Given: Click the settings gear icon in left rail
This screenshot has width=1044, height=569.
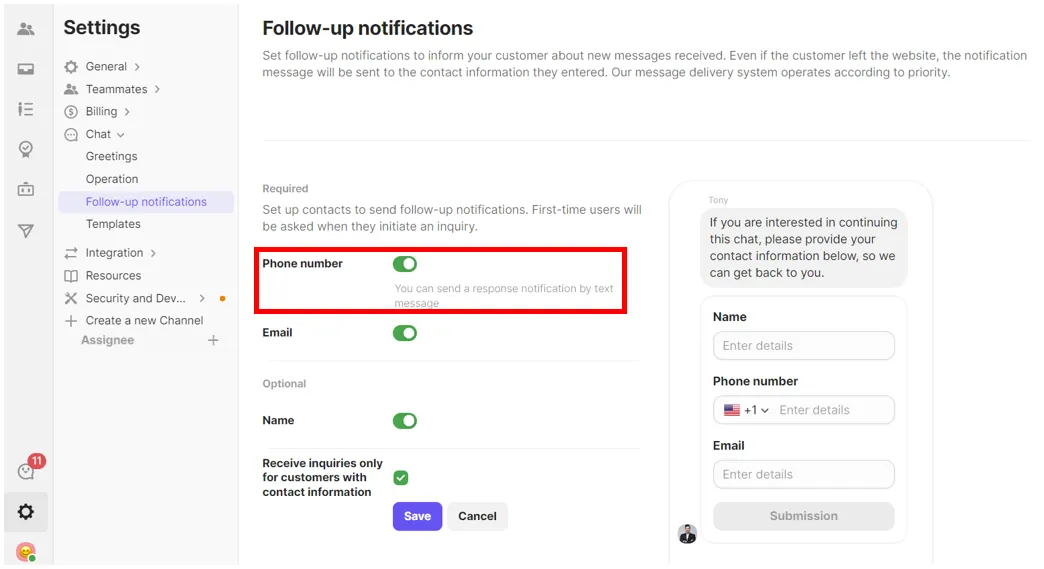Looking at the screenshot, I should click(x=26, y=512).
